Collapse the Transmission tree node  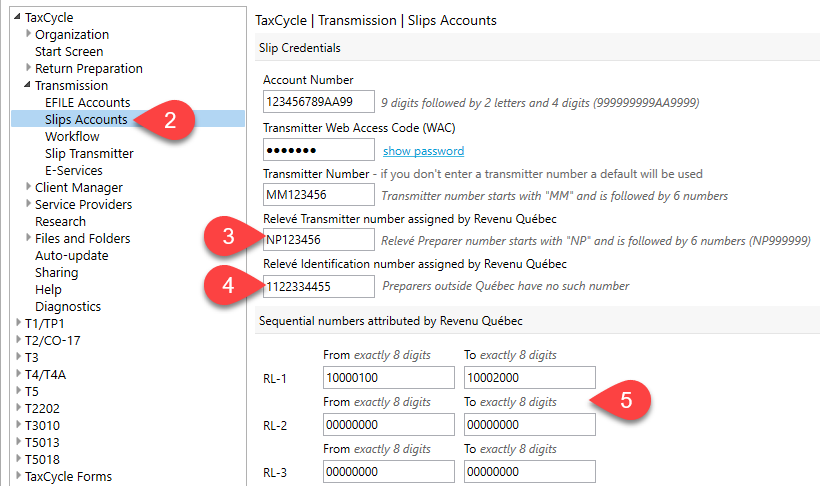click(x=27, y=84)
